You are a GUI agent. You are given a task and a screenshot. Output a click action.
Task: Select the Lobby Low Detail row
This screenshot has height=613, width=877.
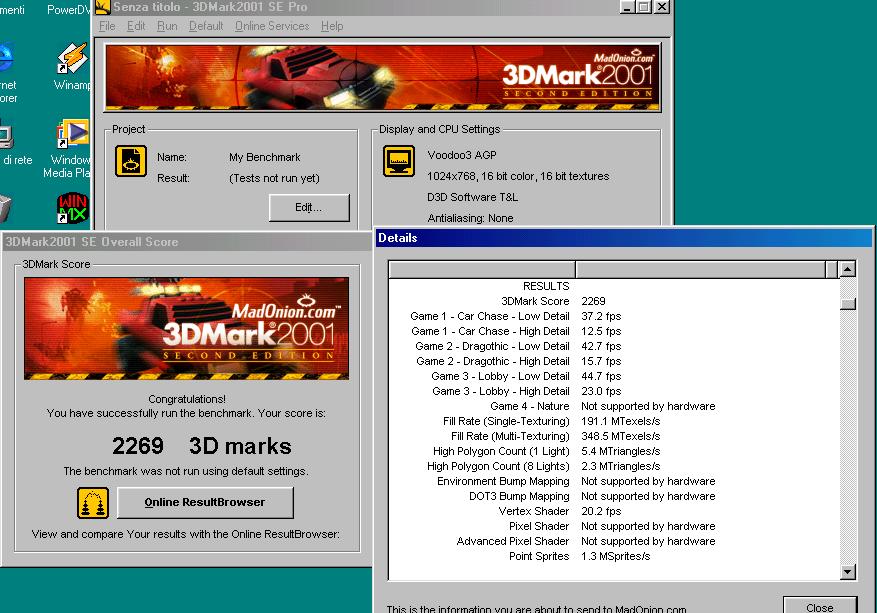(614, 376)
